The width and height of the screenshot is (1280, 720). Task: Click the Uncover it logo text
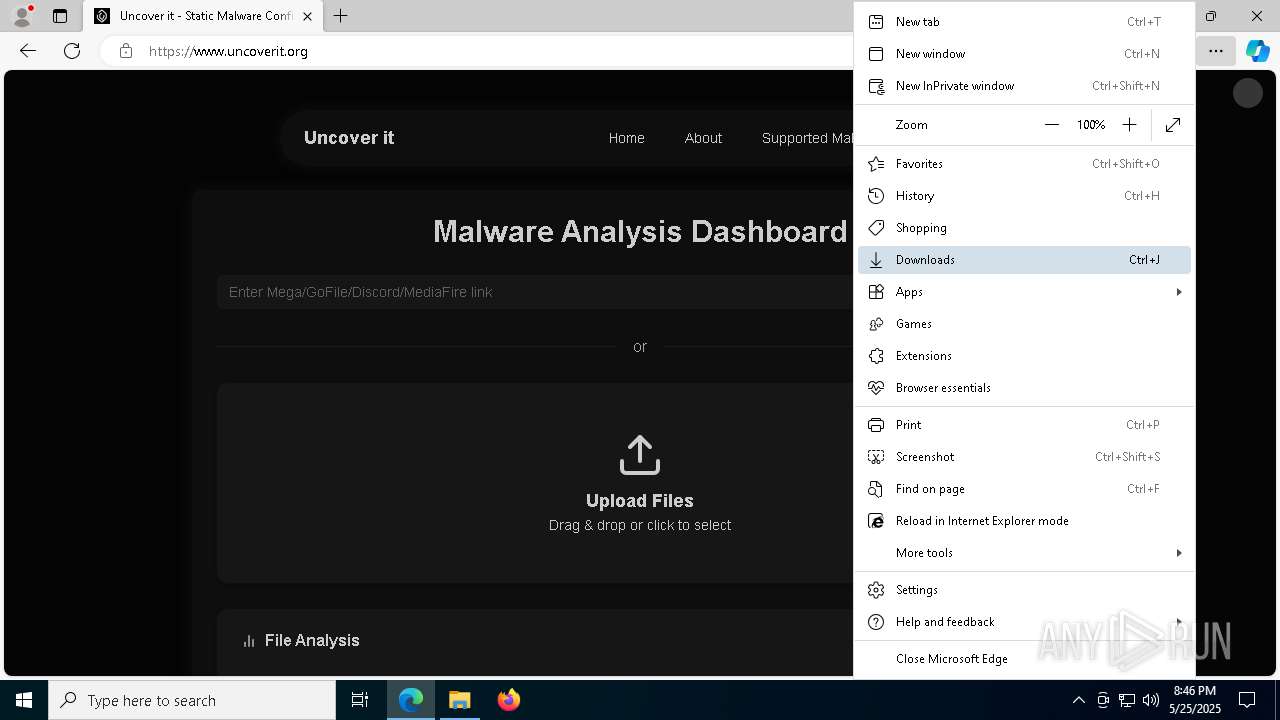[349, 138]
